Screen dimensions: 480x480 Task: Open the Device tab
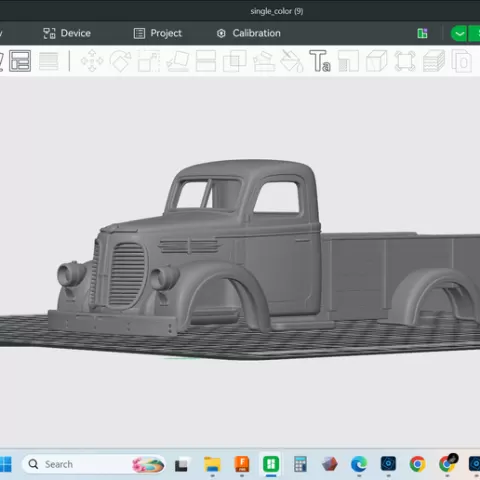pyautogui.click(x=67, y=33)
